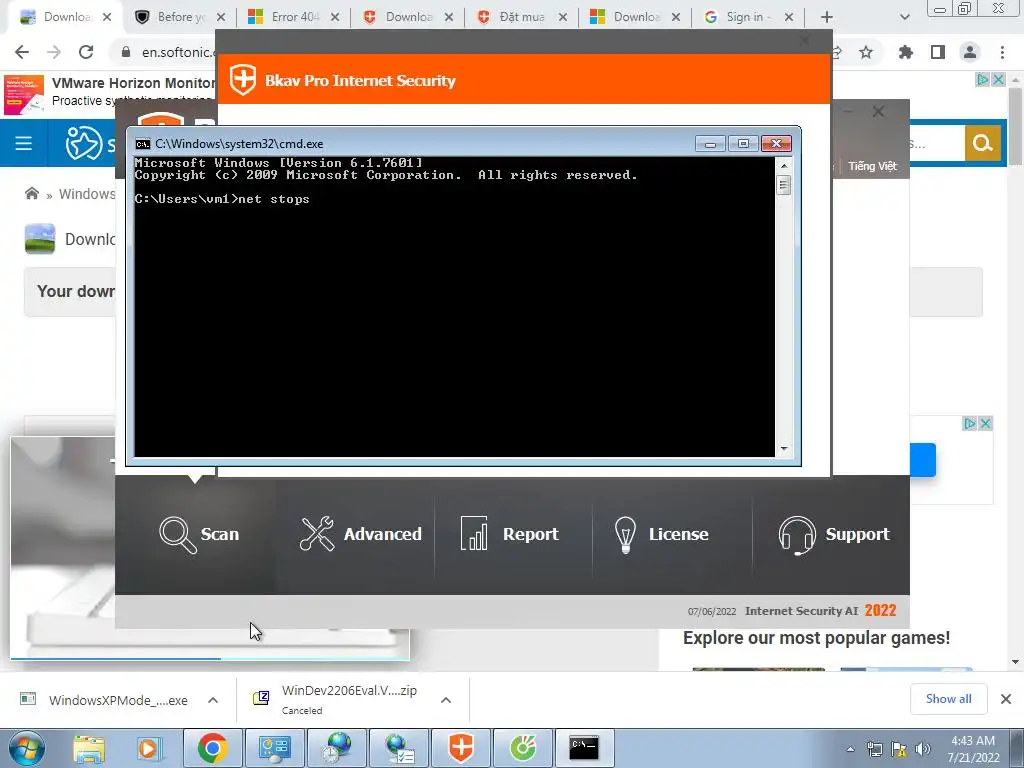
Task: Open Chrome profile avatar
Action: point(970,52)
